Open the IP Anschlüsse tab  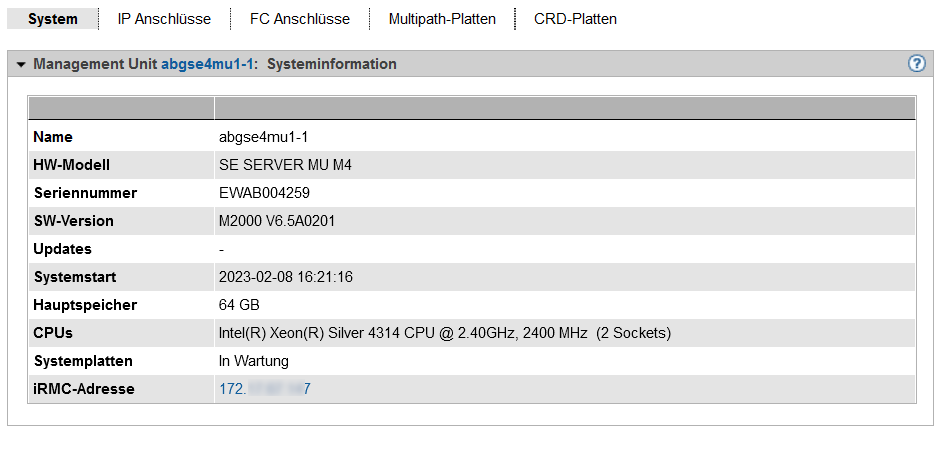click(x=164, y=19)
